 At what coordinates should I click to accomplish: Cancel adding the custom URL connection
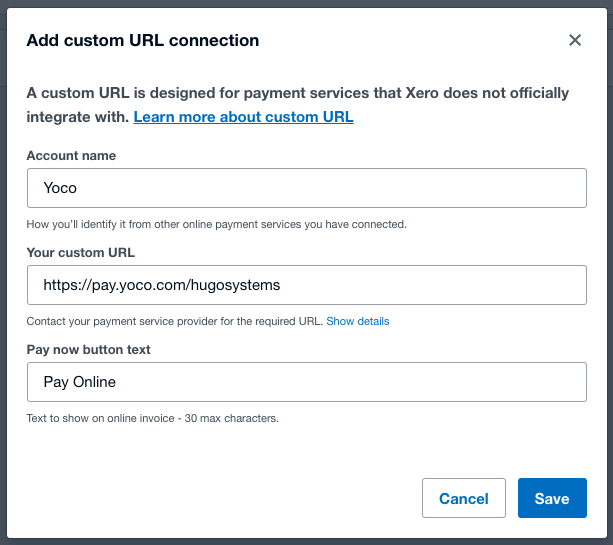click(463, 498)
